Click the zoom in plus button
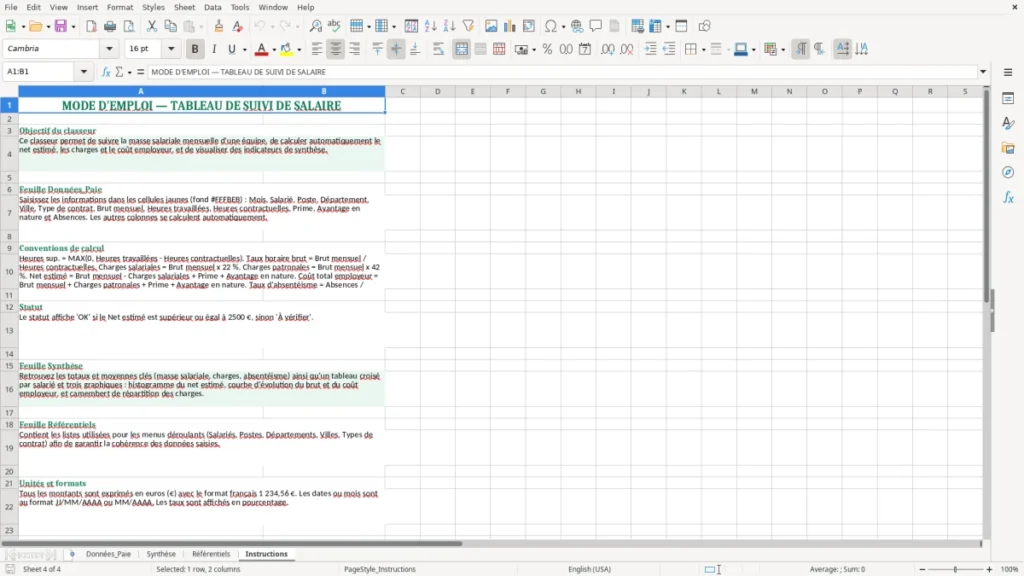This screenshot has height=576, width=1024. (989, 569)
